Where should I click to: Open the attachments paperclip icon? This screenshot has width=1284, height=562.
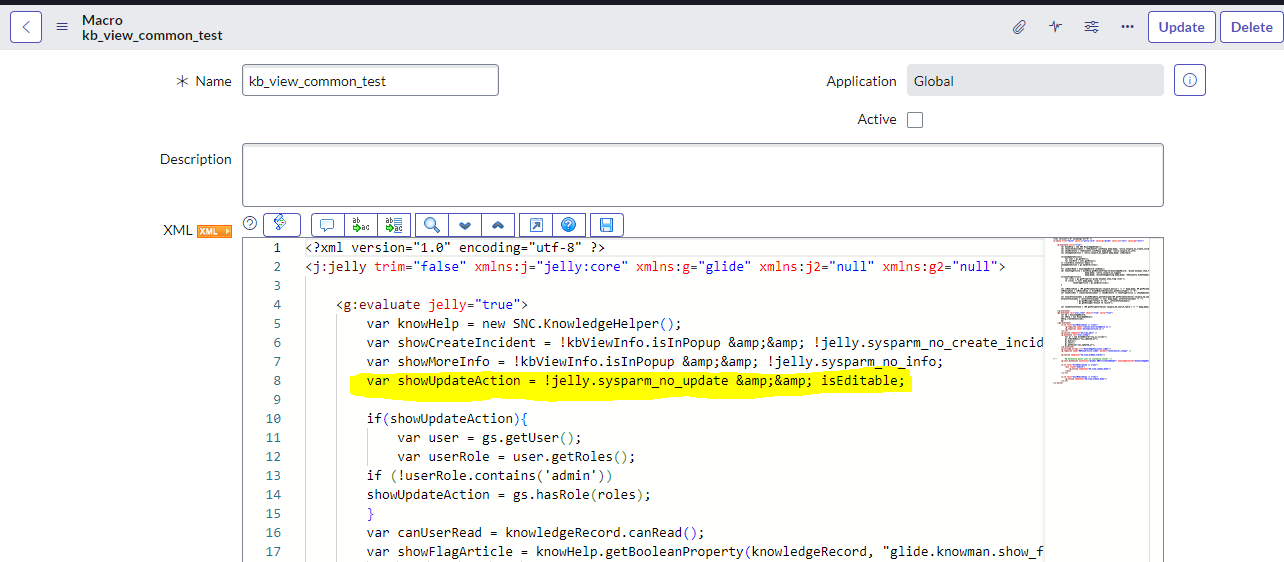point(1019,27)
